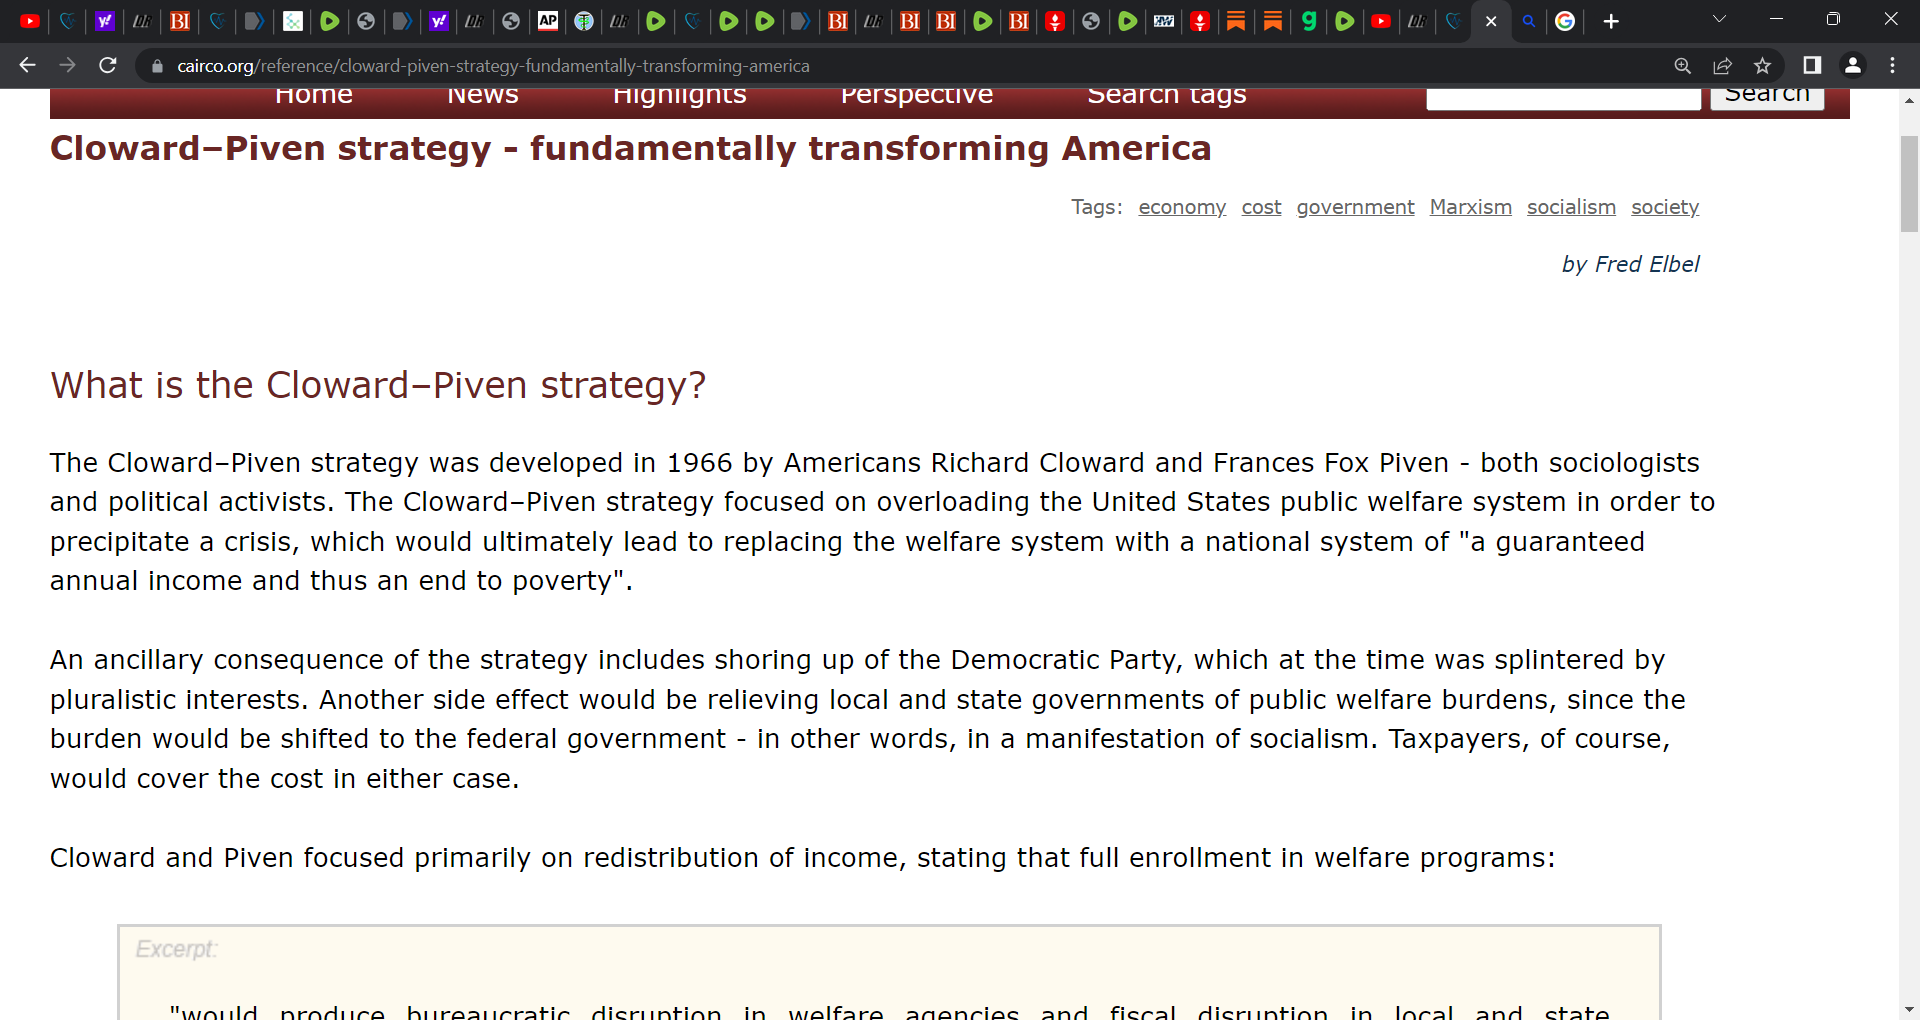Switch to the AP News tab
Screen dimensions: 1920x1020
548,21
